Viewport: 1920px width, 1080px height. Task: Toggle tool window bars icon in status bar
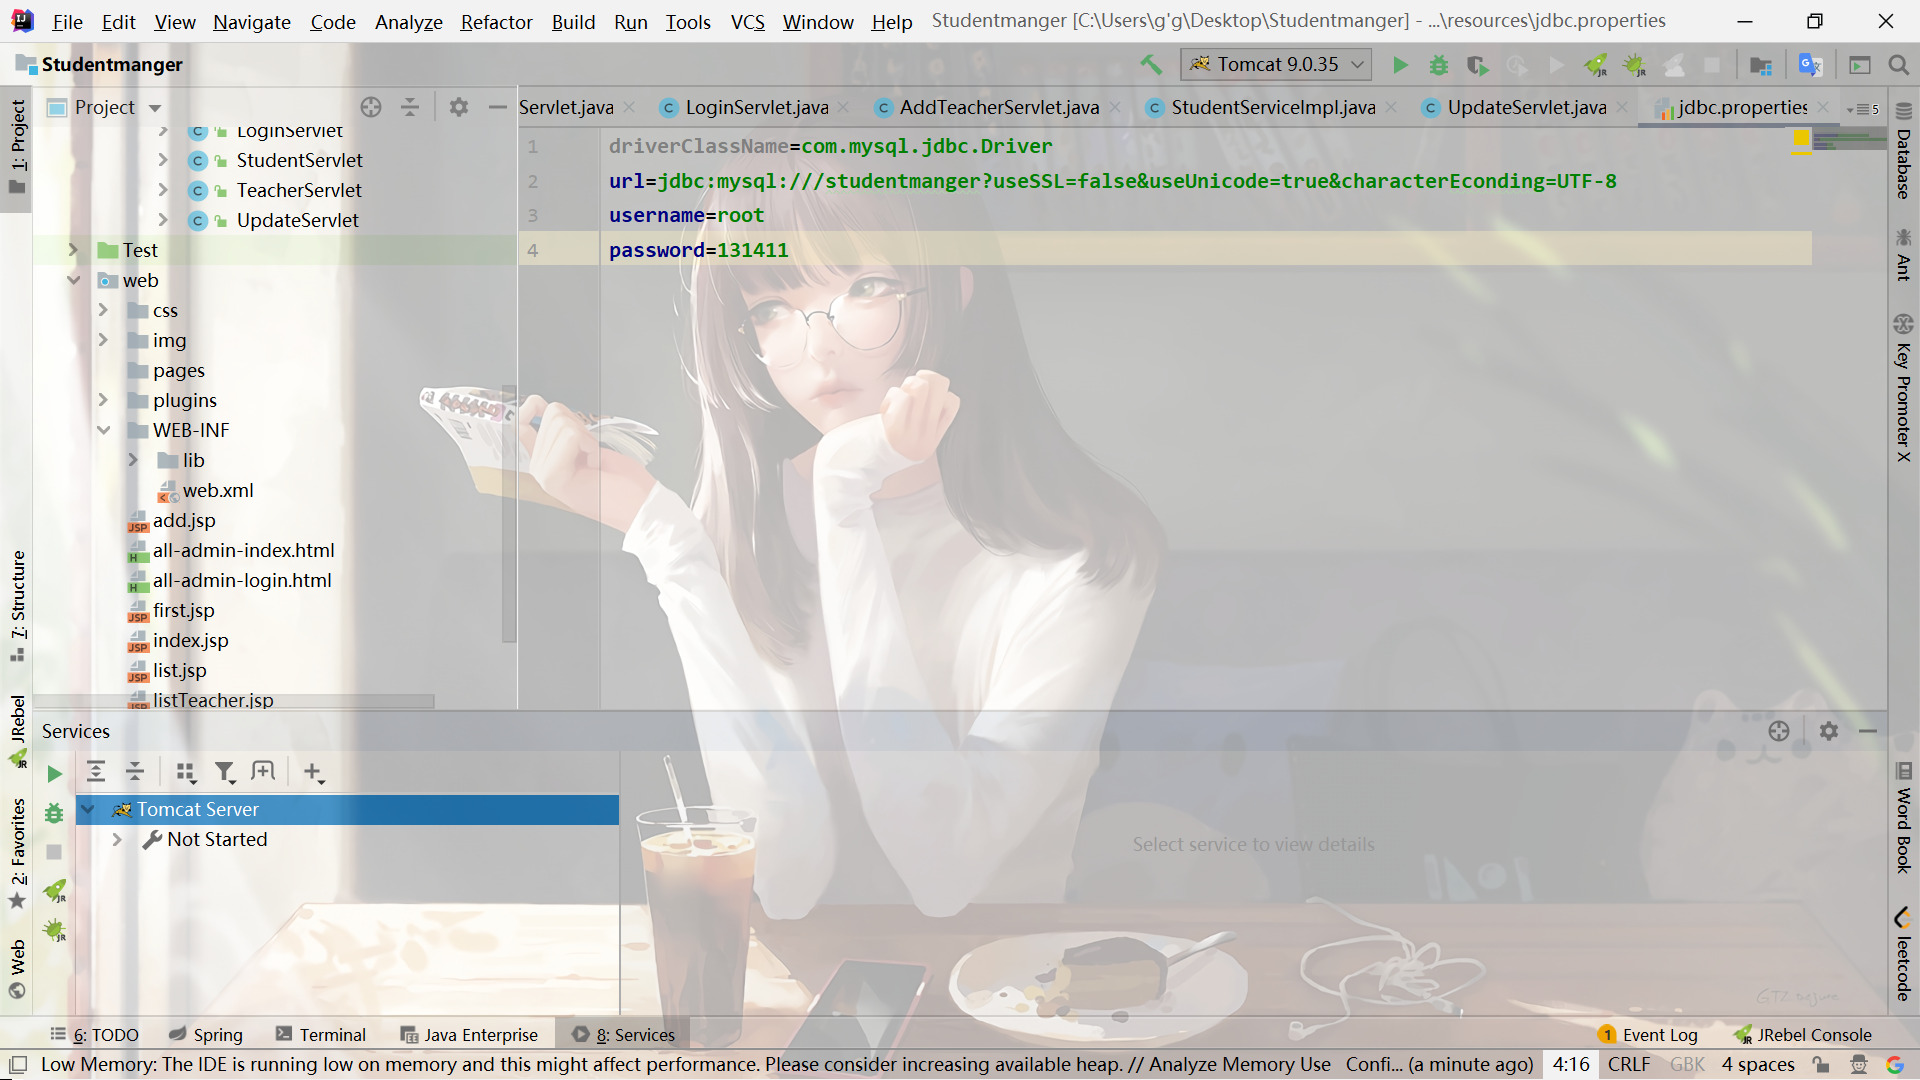[x=17, y=1064]
